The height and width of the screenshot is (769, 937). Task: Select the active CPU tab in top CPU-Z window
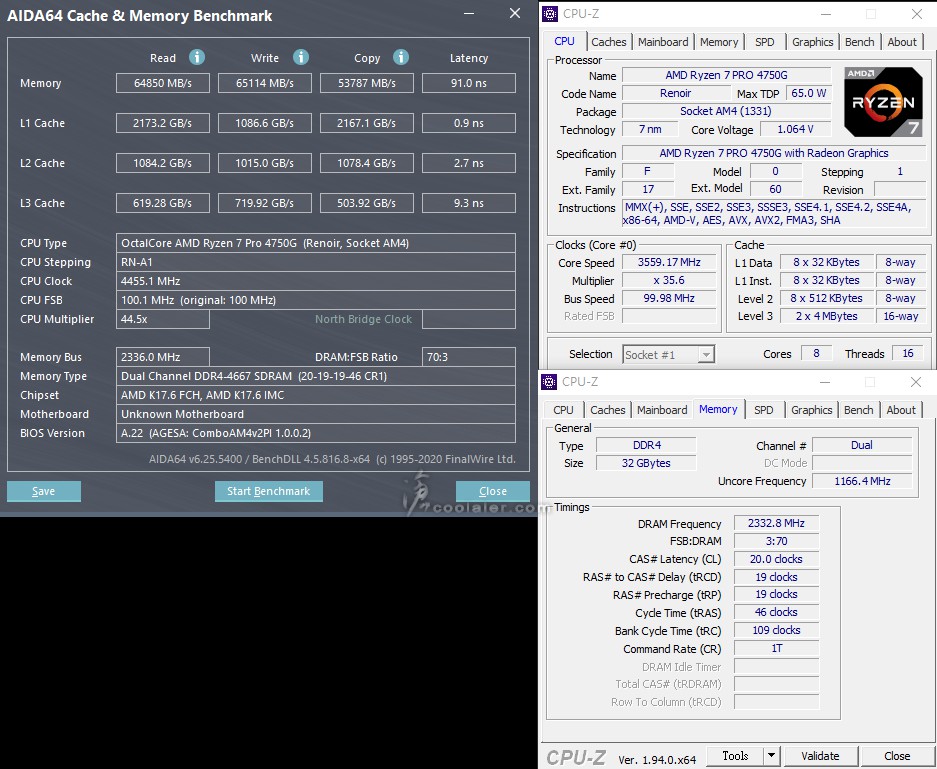[564, 41]
